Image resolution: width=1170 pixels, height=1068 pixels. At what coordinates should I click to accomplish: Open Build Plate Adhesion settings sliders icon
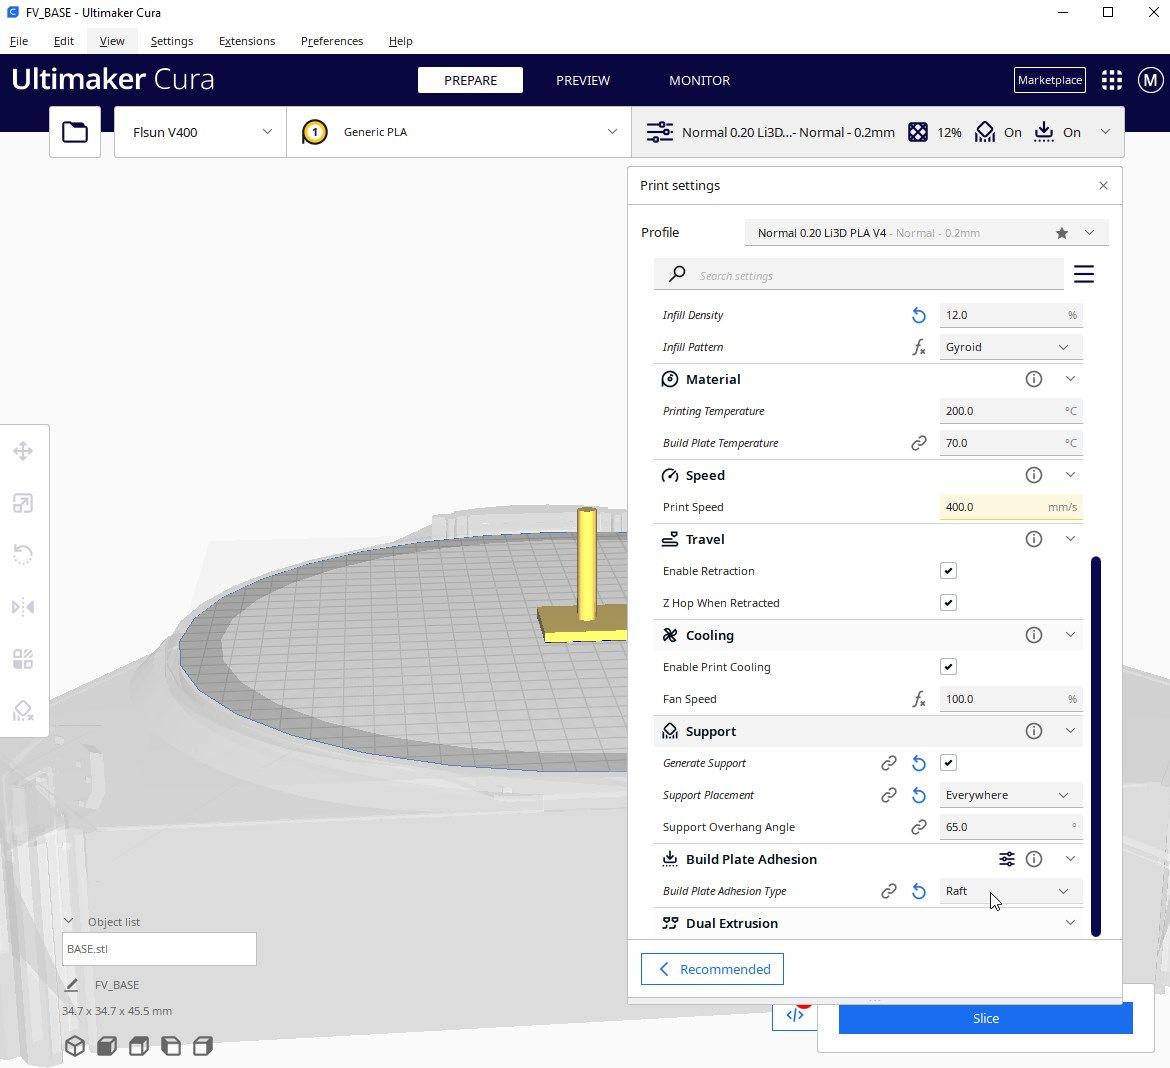[1007, 859]
